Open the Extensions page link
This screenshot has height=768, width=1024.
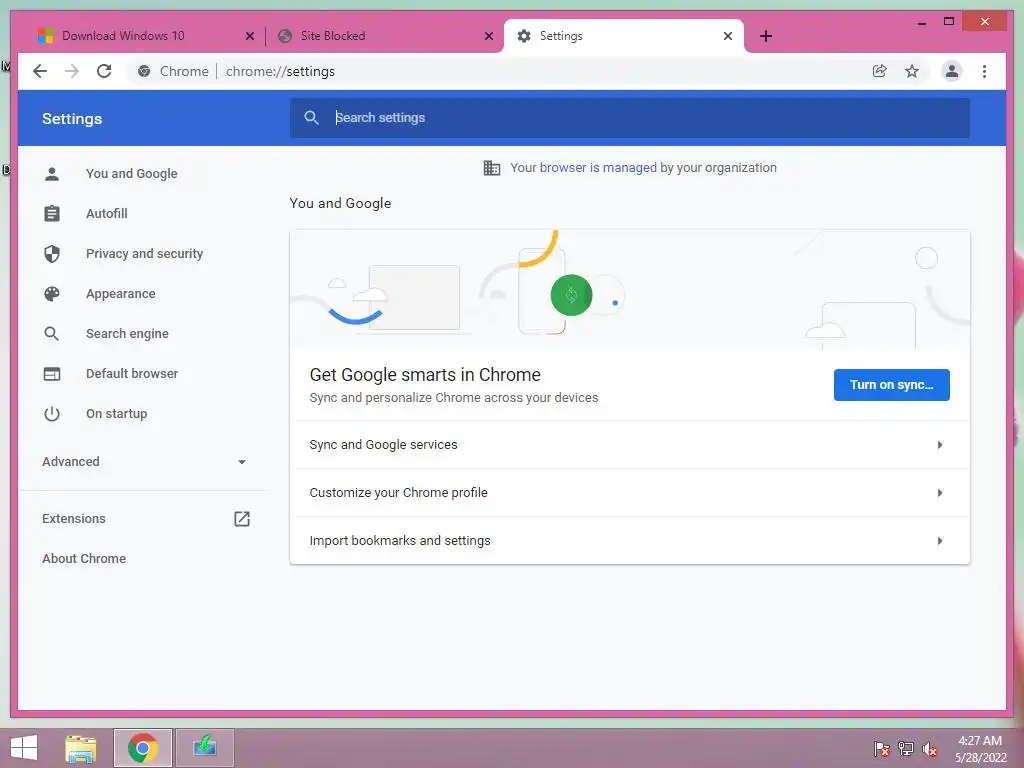point(74,519)
